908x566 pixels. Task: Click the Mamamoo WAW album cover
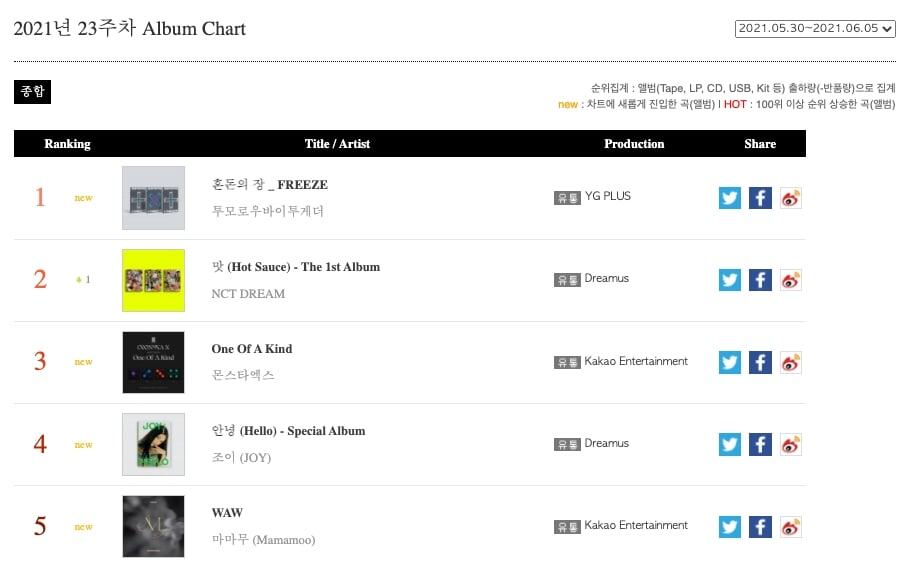[153, 526]
